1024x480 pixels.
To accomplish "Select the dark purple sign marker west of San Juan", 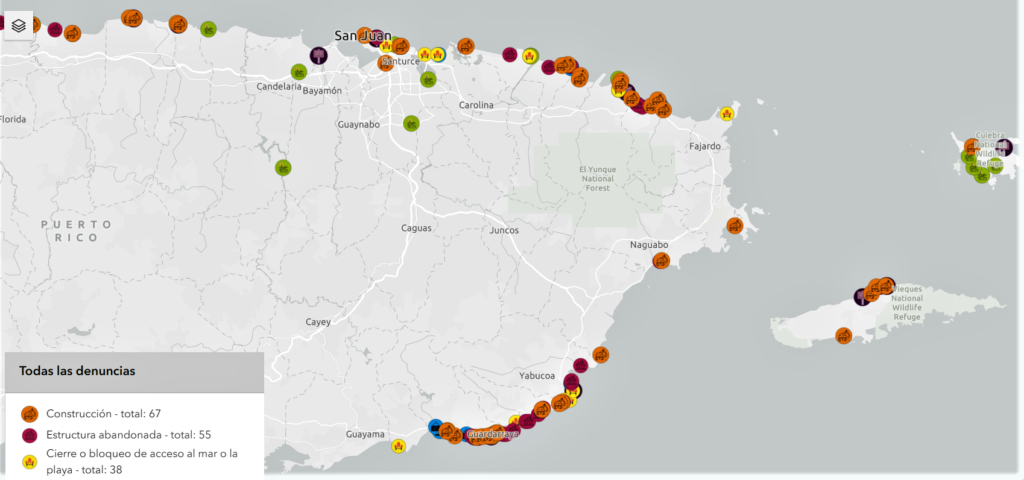I will tap(319, 55).
